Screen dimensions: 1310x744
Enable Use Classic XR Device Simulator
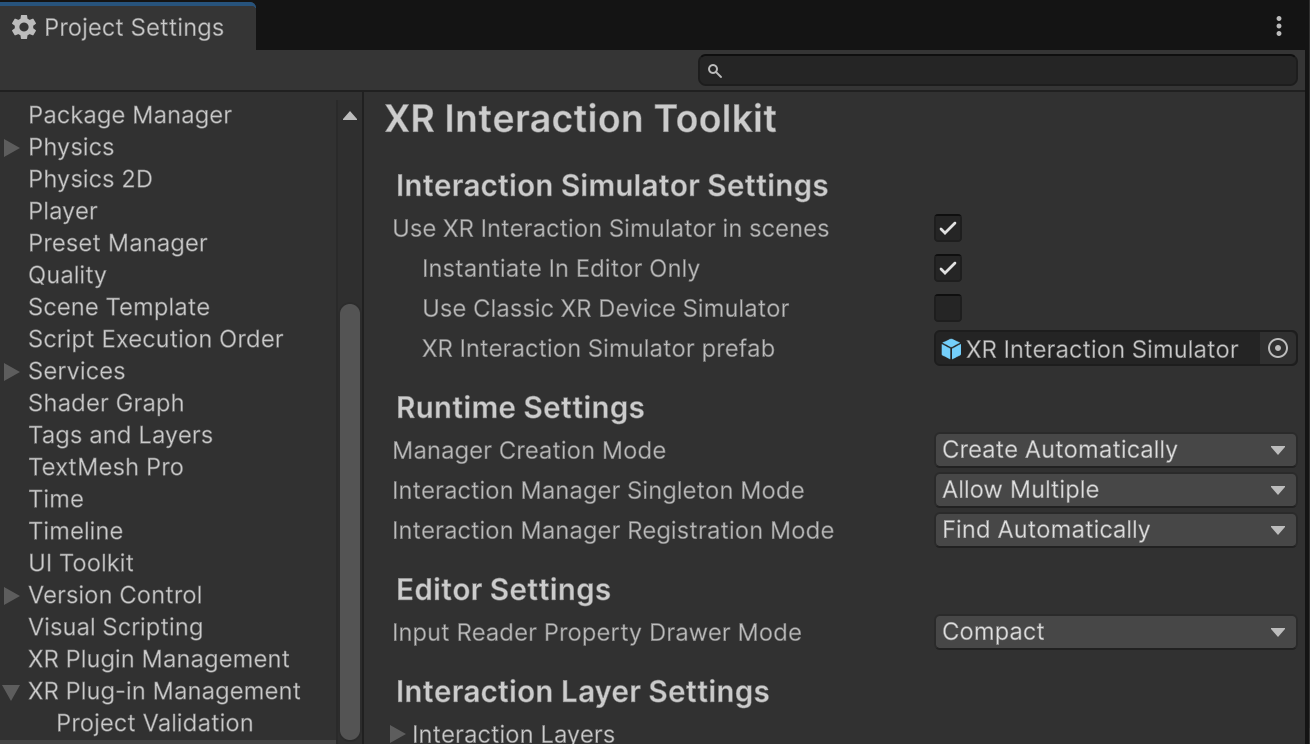click(947, 308)
